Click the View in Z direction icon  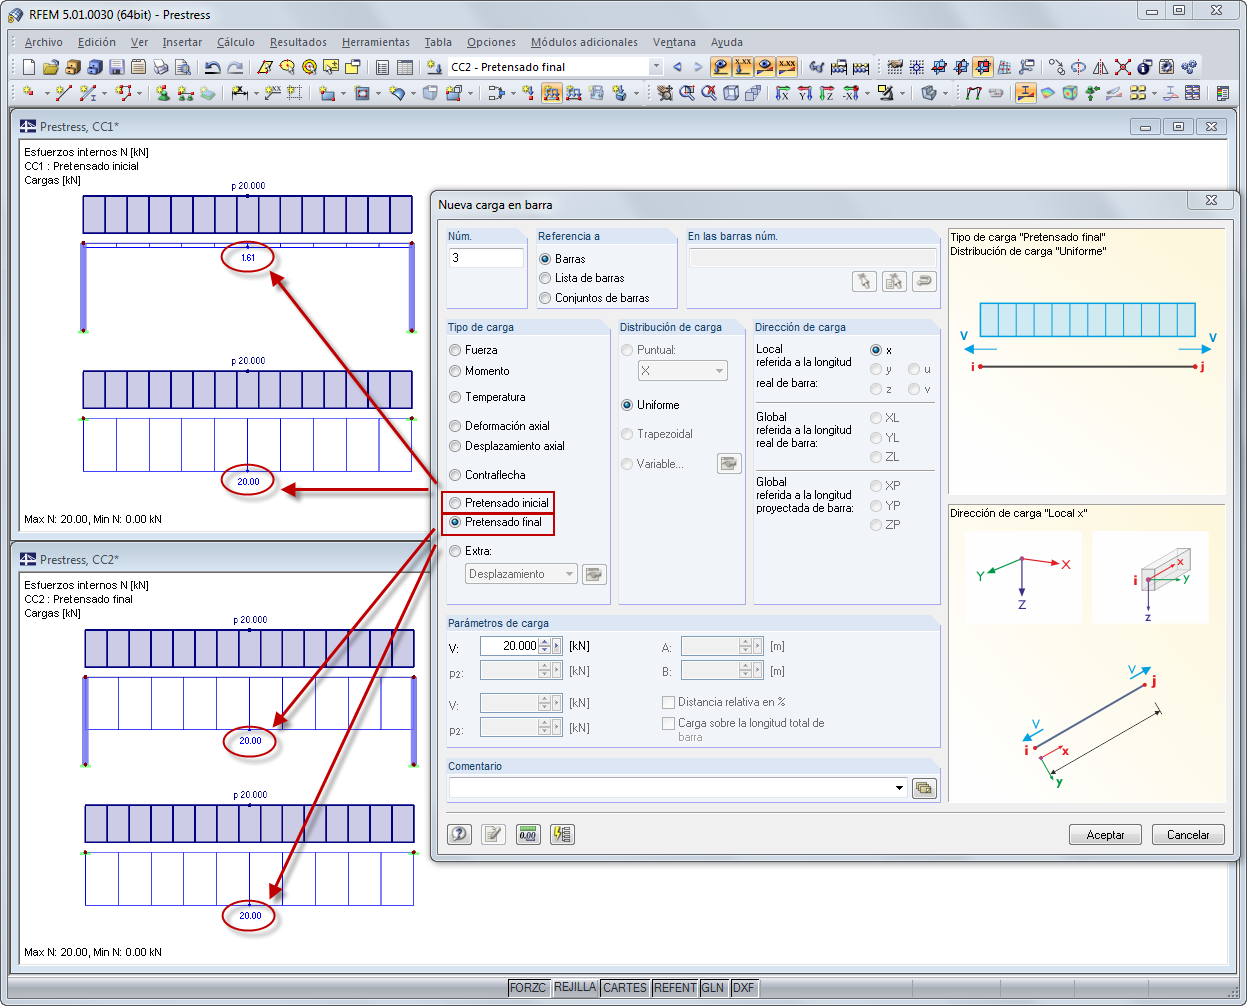point(827,92)
